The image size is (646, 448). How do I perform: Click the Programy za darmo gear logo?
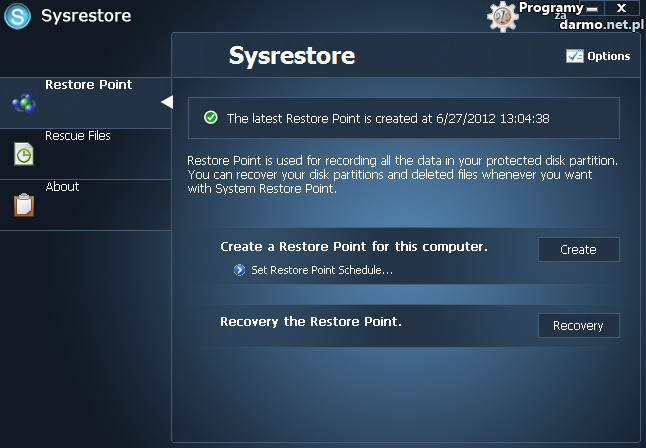(x=502, y=15)
